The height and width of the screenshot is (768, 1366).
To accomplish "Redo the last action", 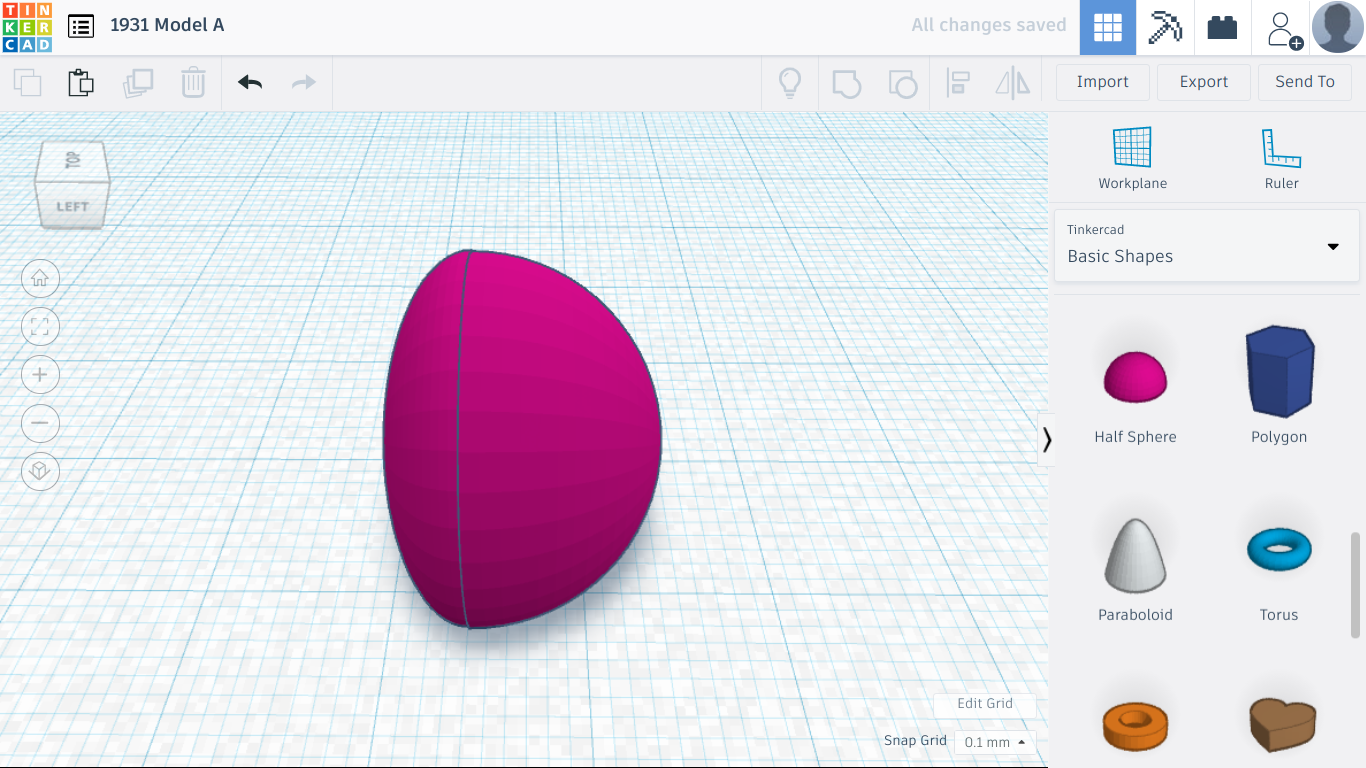I will (303, 82).
